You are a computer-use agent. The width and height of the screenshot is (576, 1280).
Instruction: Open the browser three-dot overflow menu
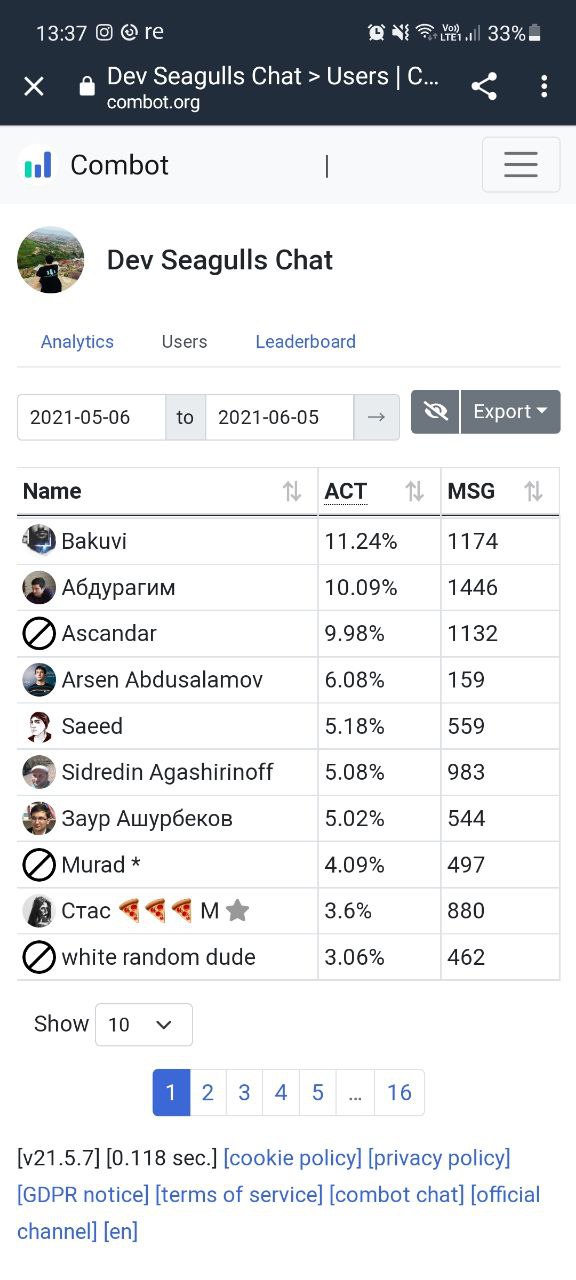coord(544,86)
